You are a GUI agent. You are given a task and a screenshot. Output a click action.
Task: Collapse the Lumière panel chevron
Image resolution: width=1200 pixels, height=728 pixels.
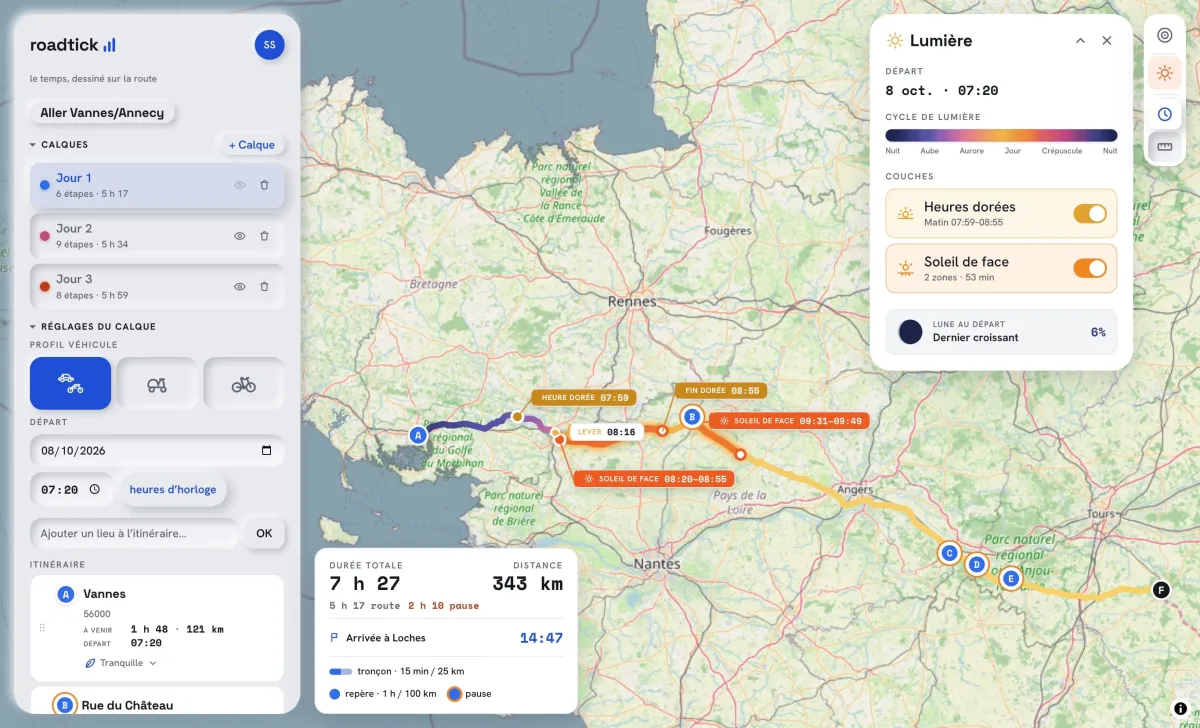[1080, 41]
